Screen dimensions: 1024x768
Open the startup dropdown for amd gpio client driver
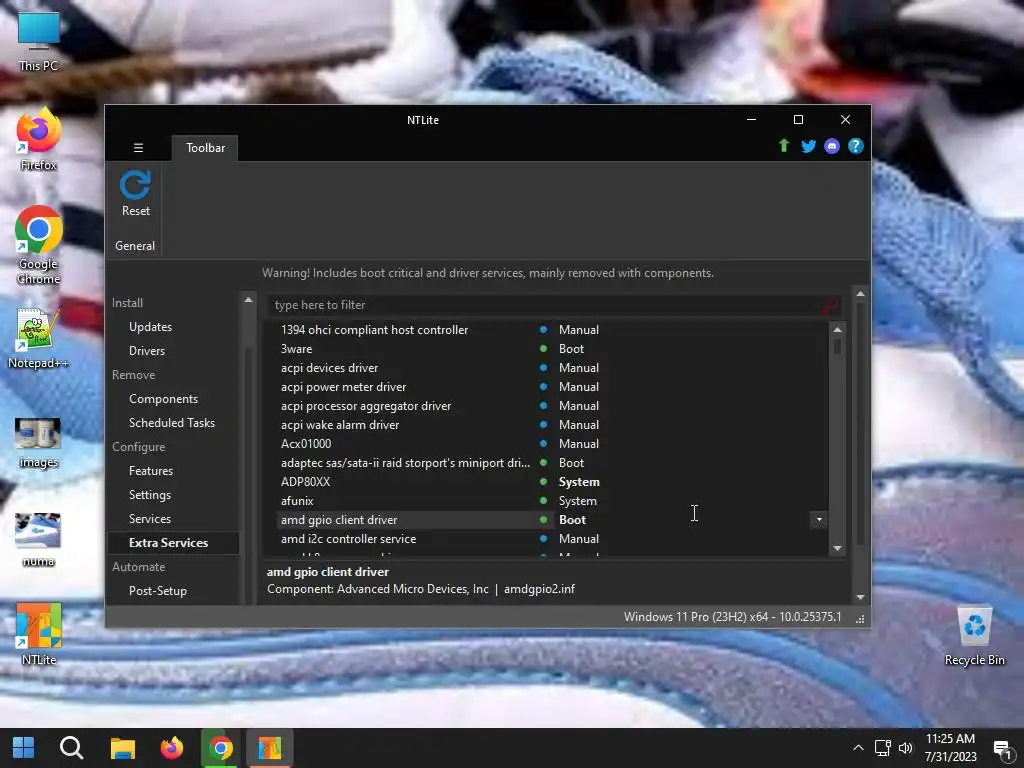point(818,520)
